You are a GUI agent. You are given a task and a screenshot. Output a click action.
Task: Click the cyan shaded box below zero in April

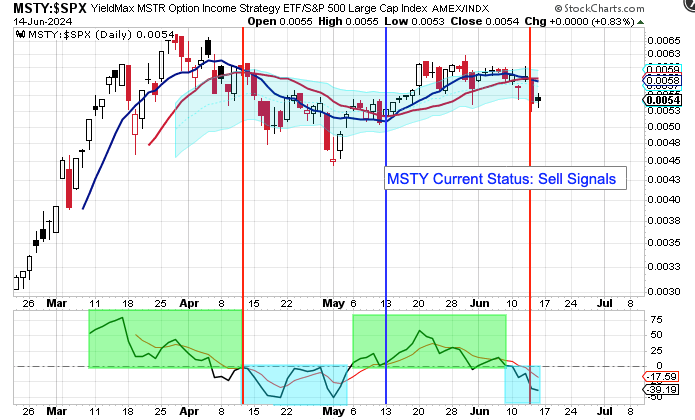(295, 385)
